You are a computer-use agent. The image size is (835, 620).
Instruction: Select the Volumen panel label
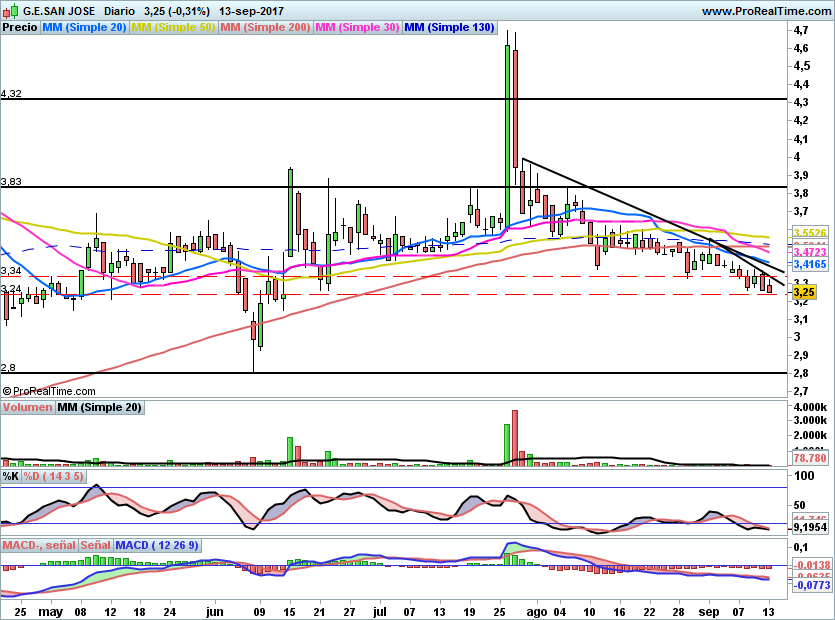point(27,408)
